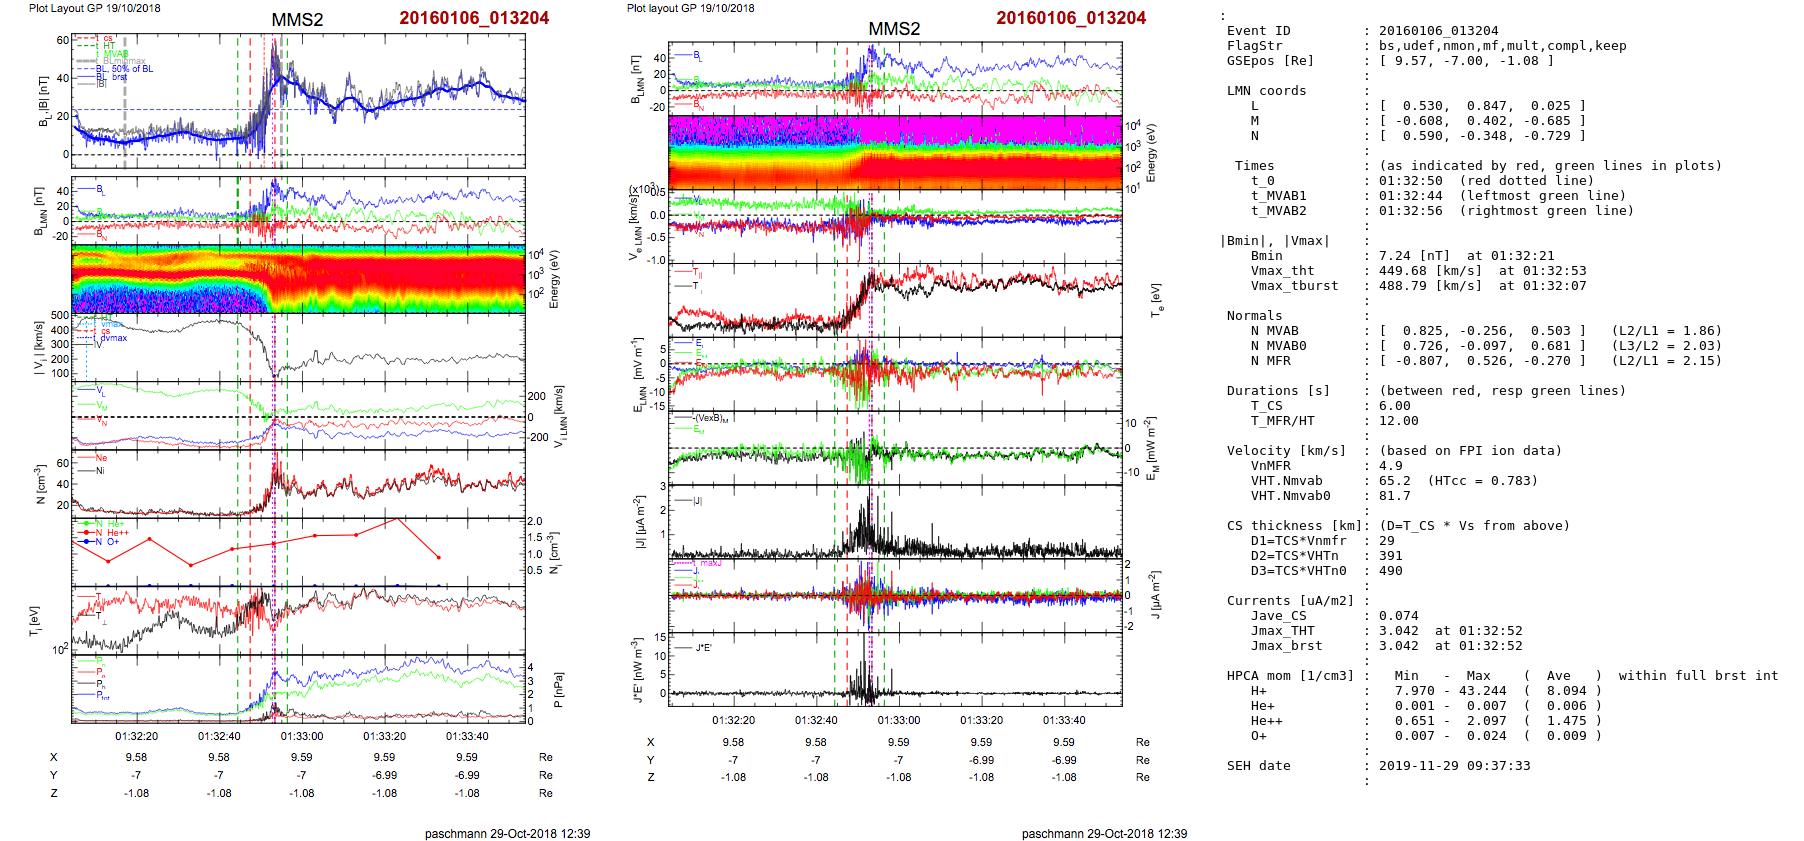Click the J*E panel at the bottom of the right plot

(x=894, y=670)
